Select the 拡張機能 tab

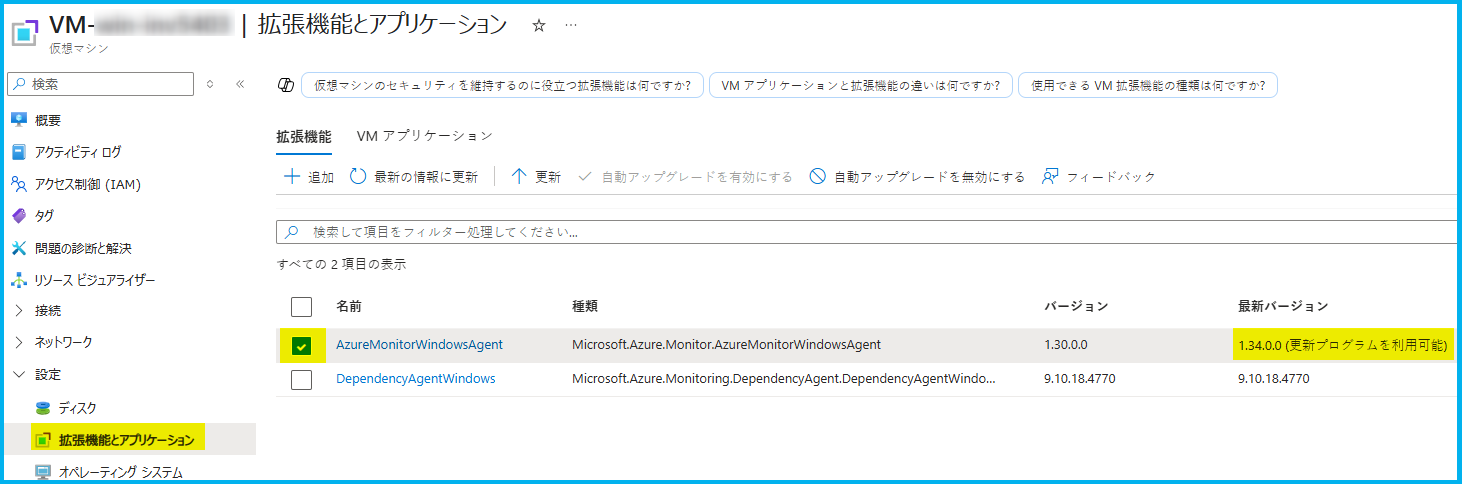(x=303, y=136)
